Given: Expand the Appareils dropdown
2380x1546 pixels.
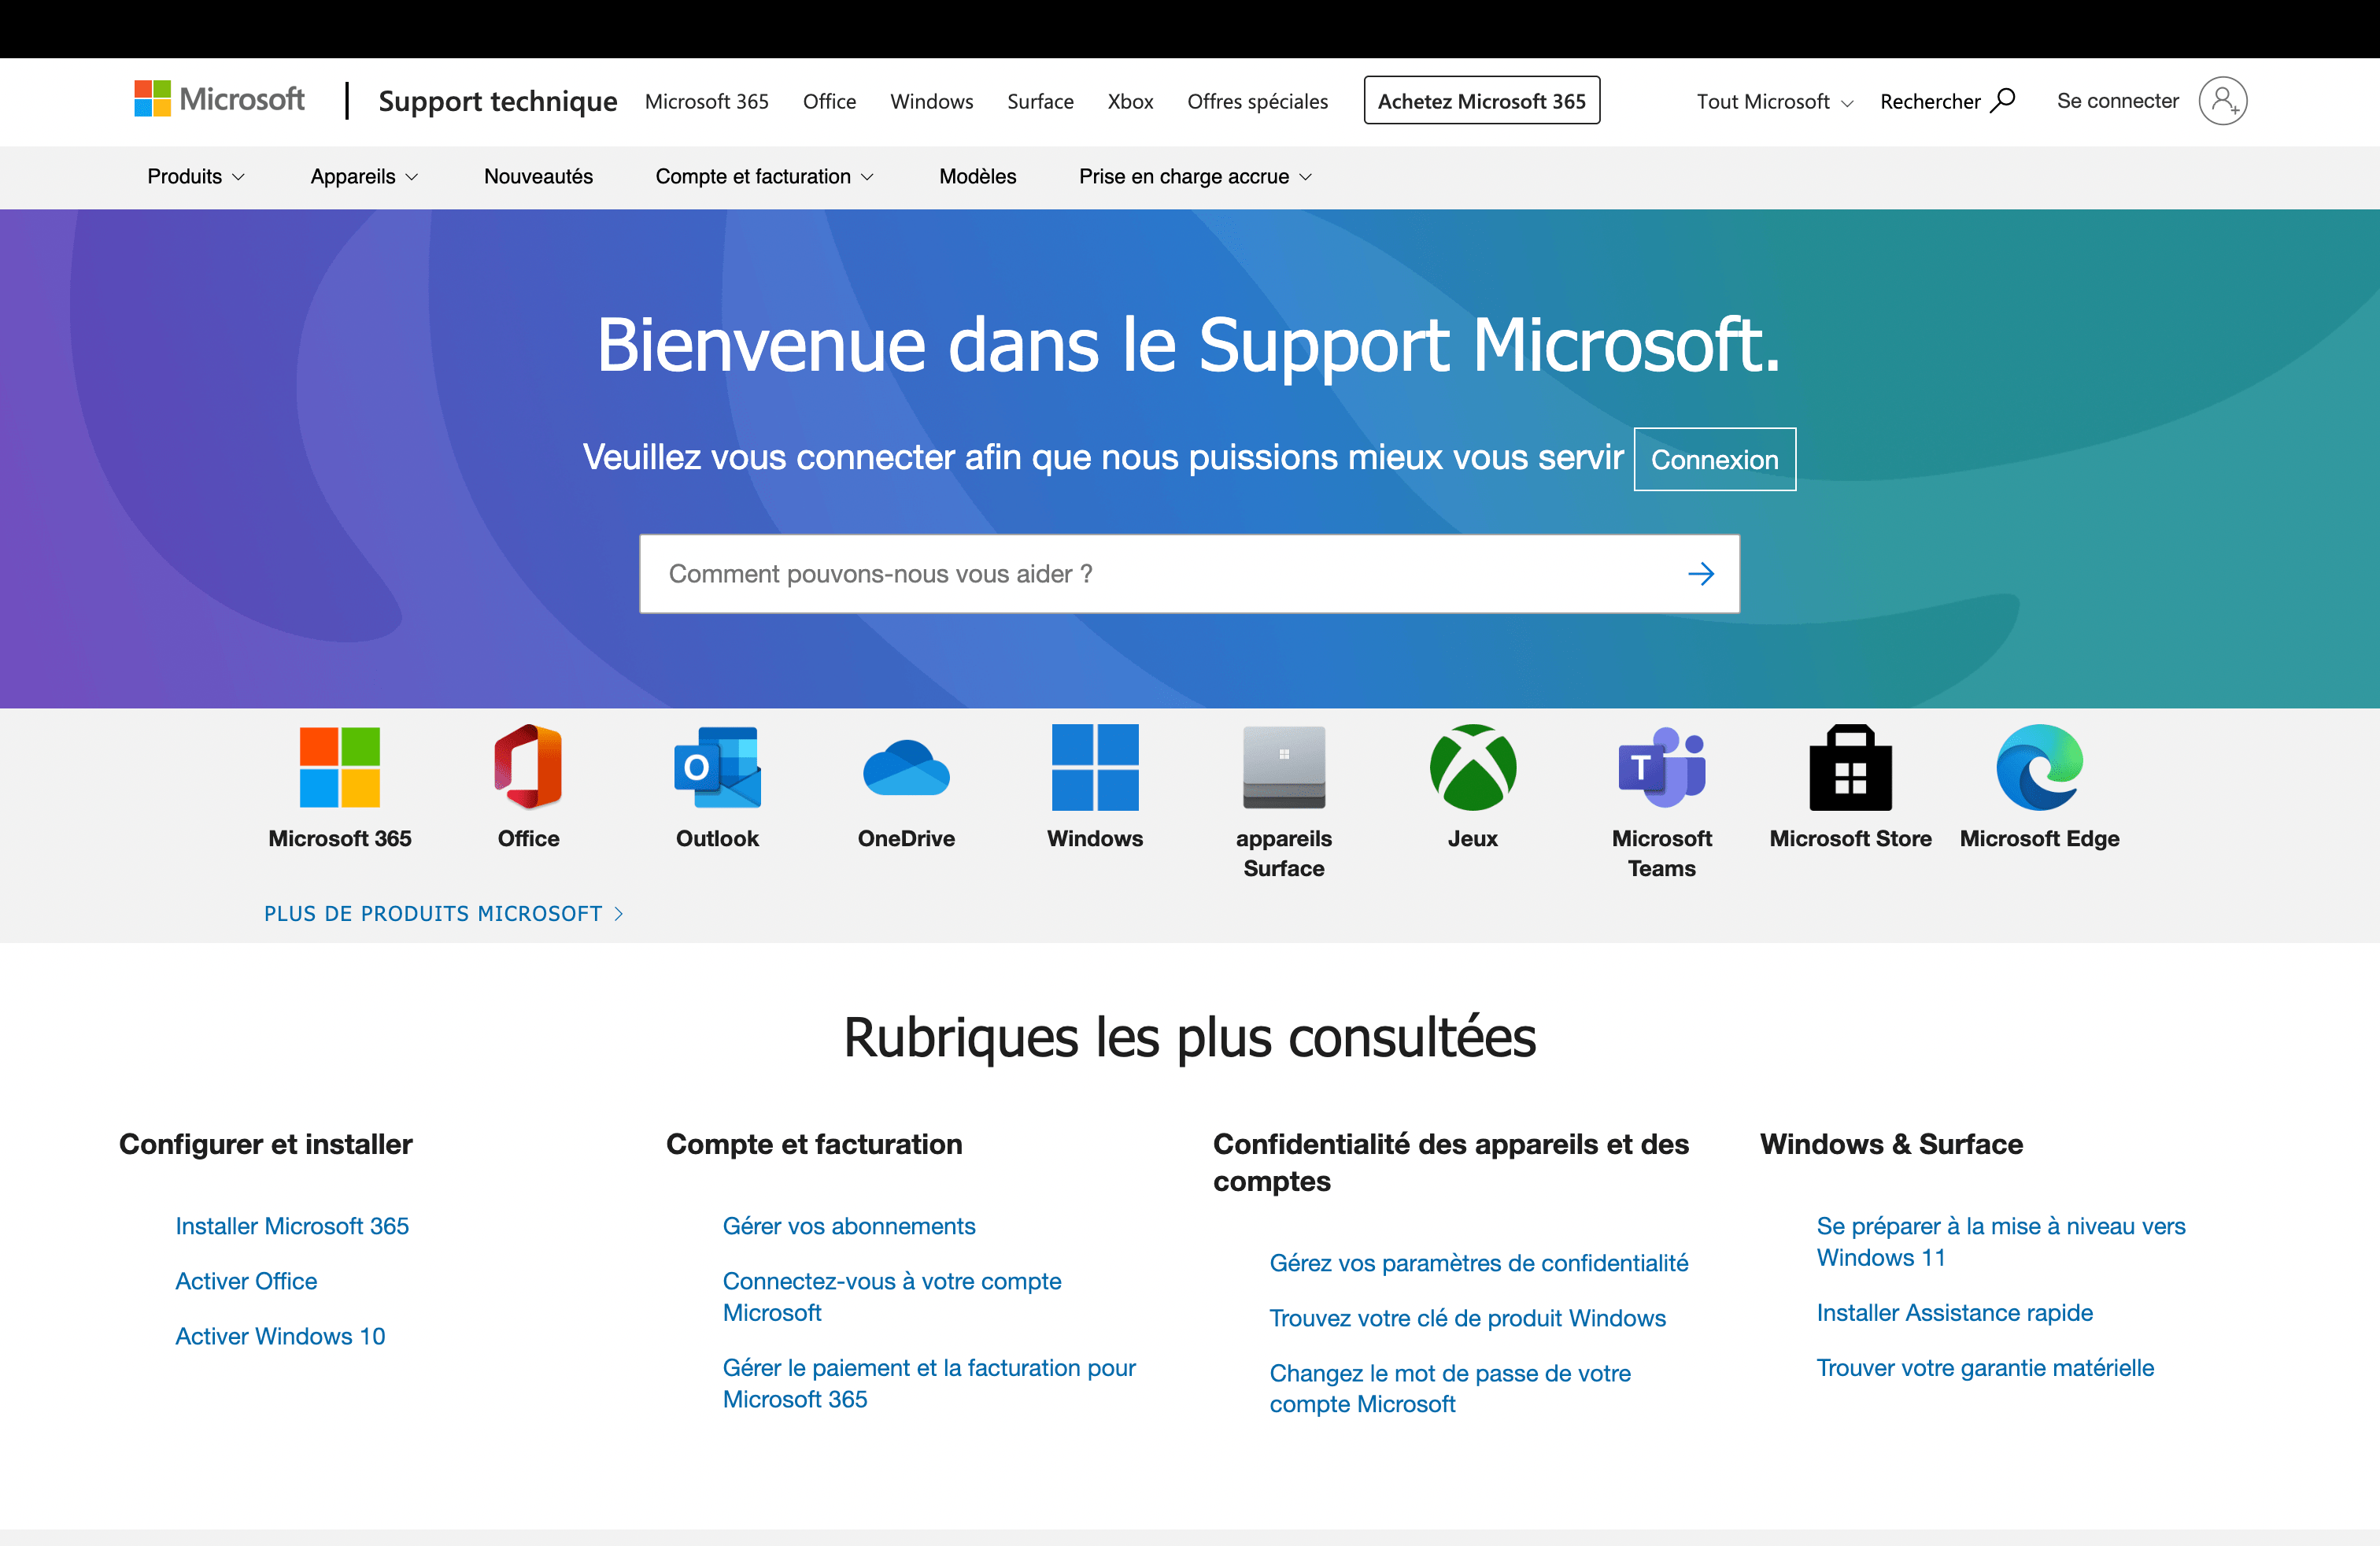Looking at the screenshot, I should pos(364,177).
